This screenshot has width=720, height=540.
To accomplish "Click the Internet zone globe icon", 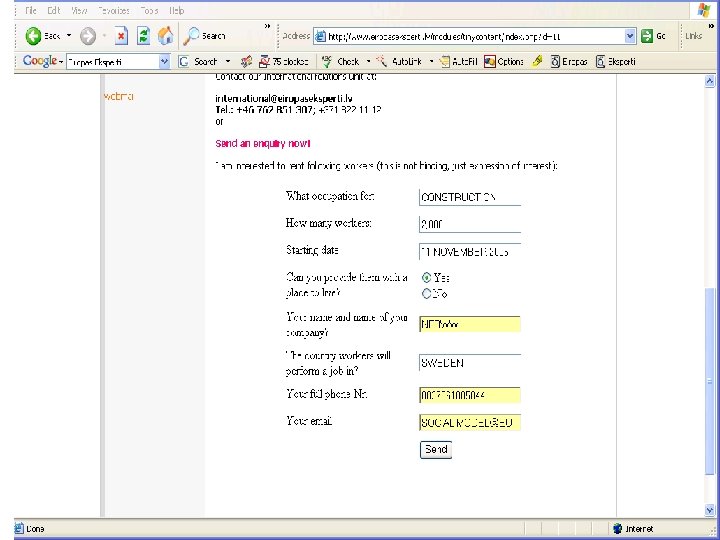I will tap(618, 529).
